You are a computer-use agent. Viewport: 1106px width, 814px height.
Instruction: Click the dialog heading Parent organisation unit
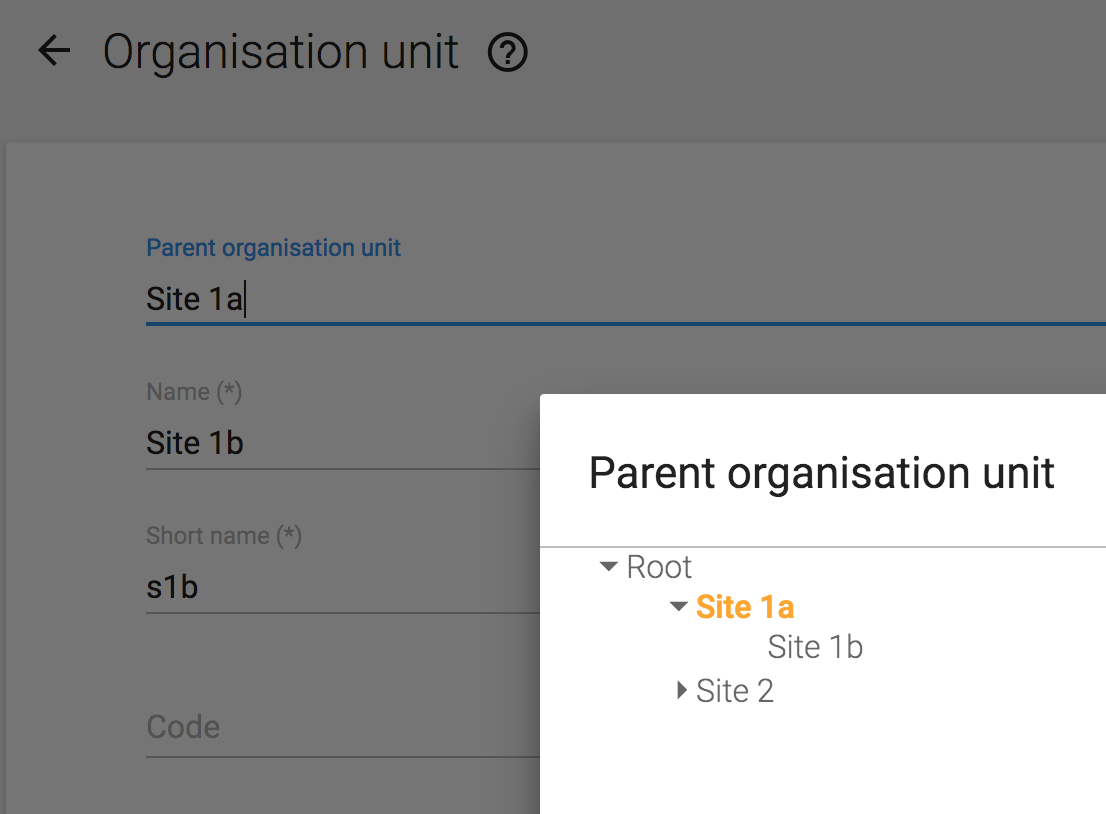[821, 473]
